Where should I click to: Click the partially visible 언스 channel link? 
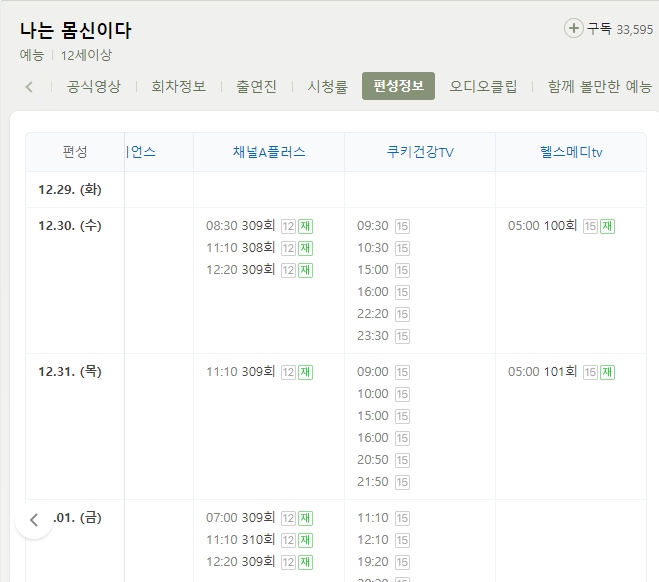[x=141, y=152]
